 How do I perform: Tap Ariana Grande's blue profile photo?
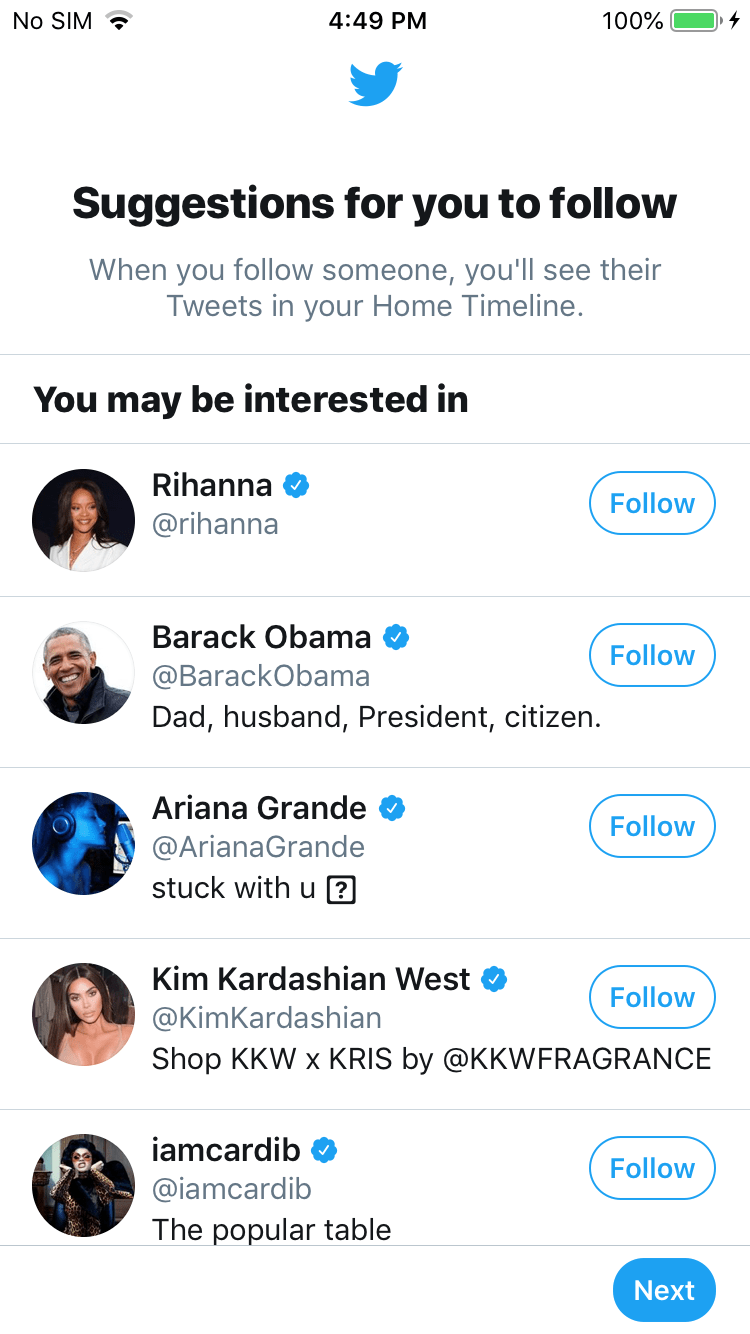tap(83, 843)
